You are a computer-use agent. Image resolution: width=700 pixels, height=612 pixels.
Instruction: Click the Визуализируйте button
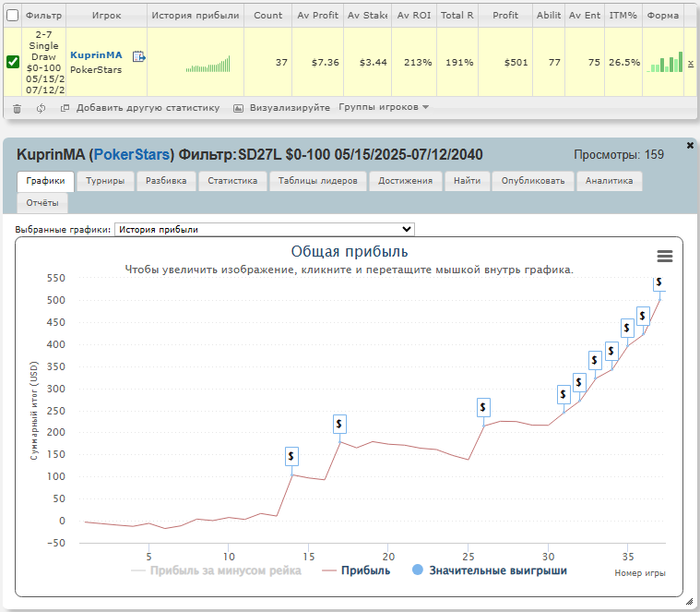point(289,108)
